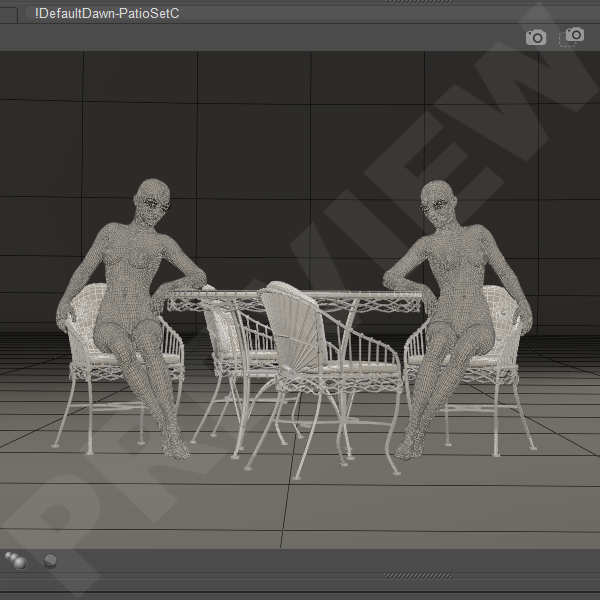Pick the right figure's head

[436, 203]
